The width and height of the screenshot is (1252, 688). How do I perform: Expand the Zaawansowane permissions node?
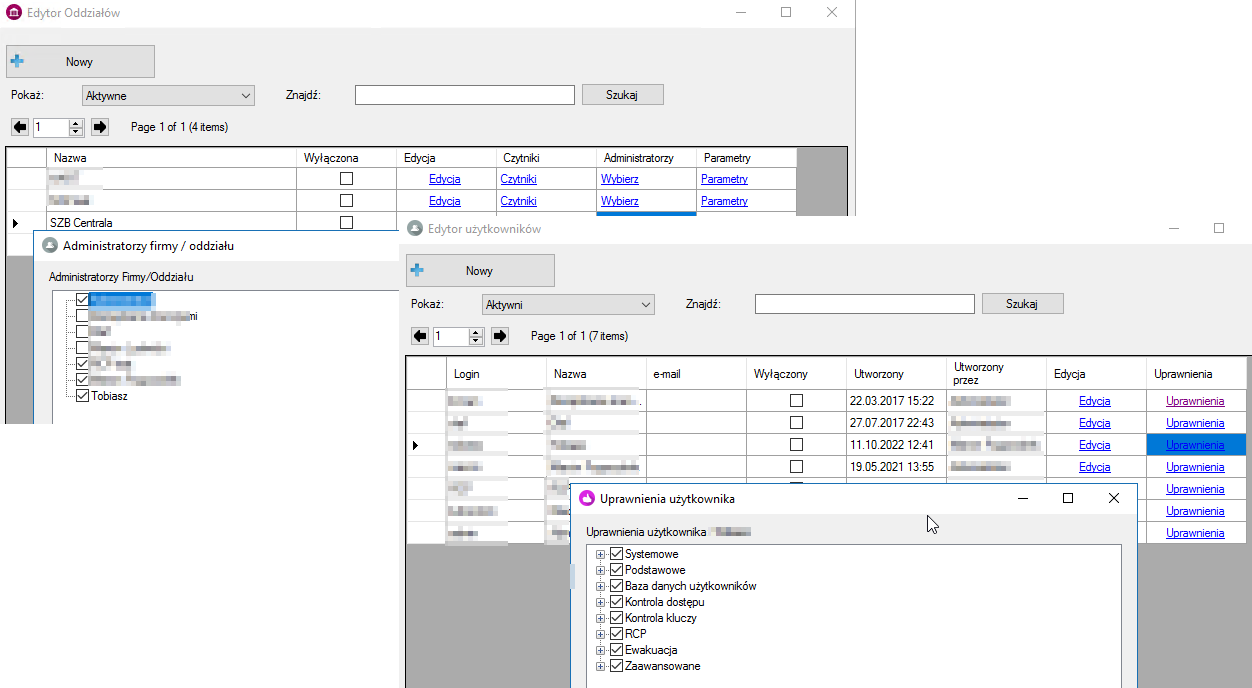click(x=600, y=666)
